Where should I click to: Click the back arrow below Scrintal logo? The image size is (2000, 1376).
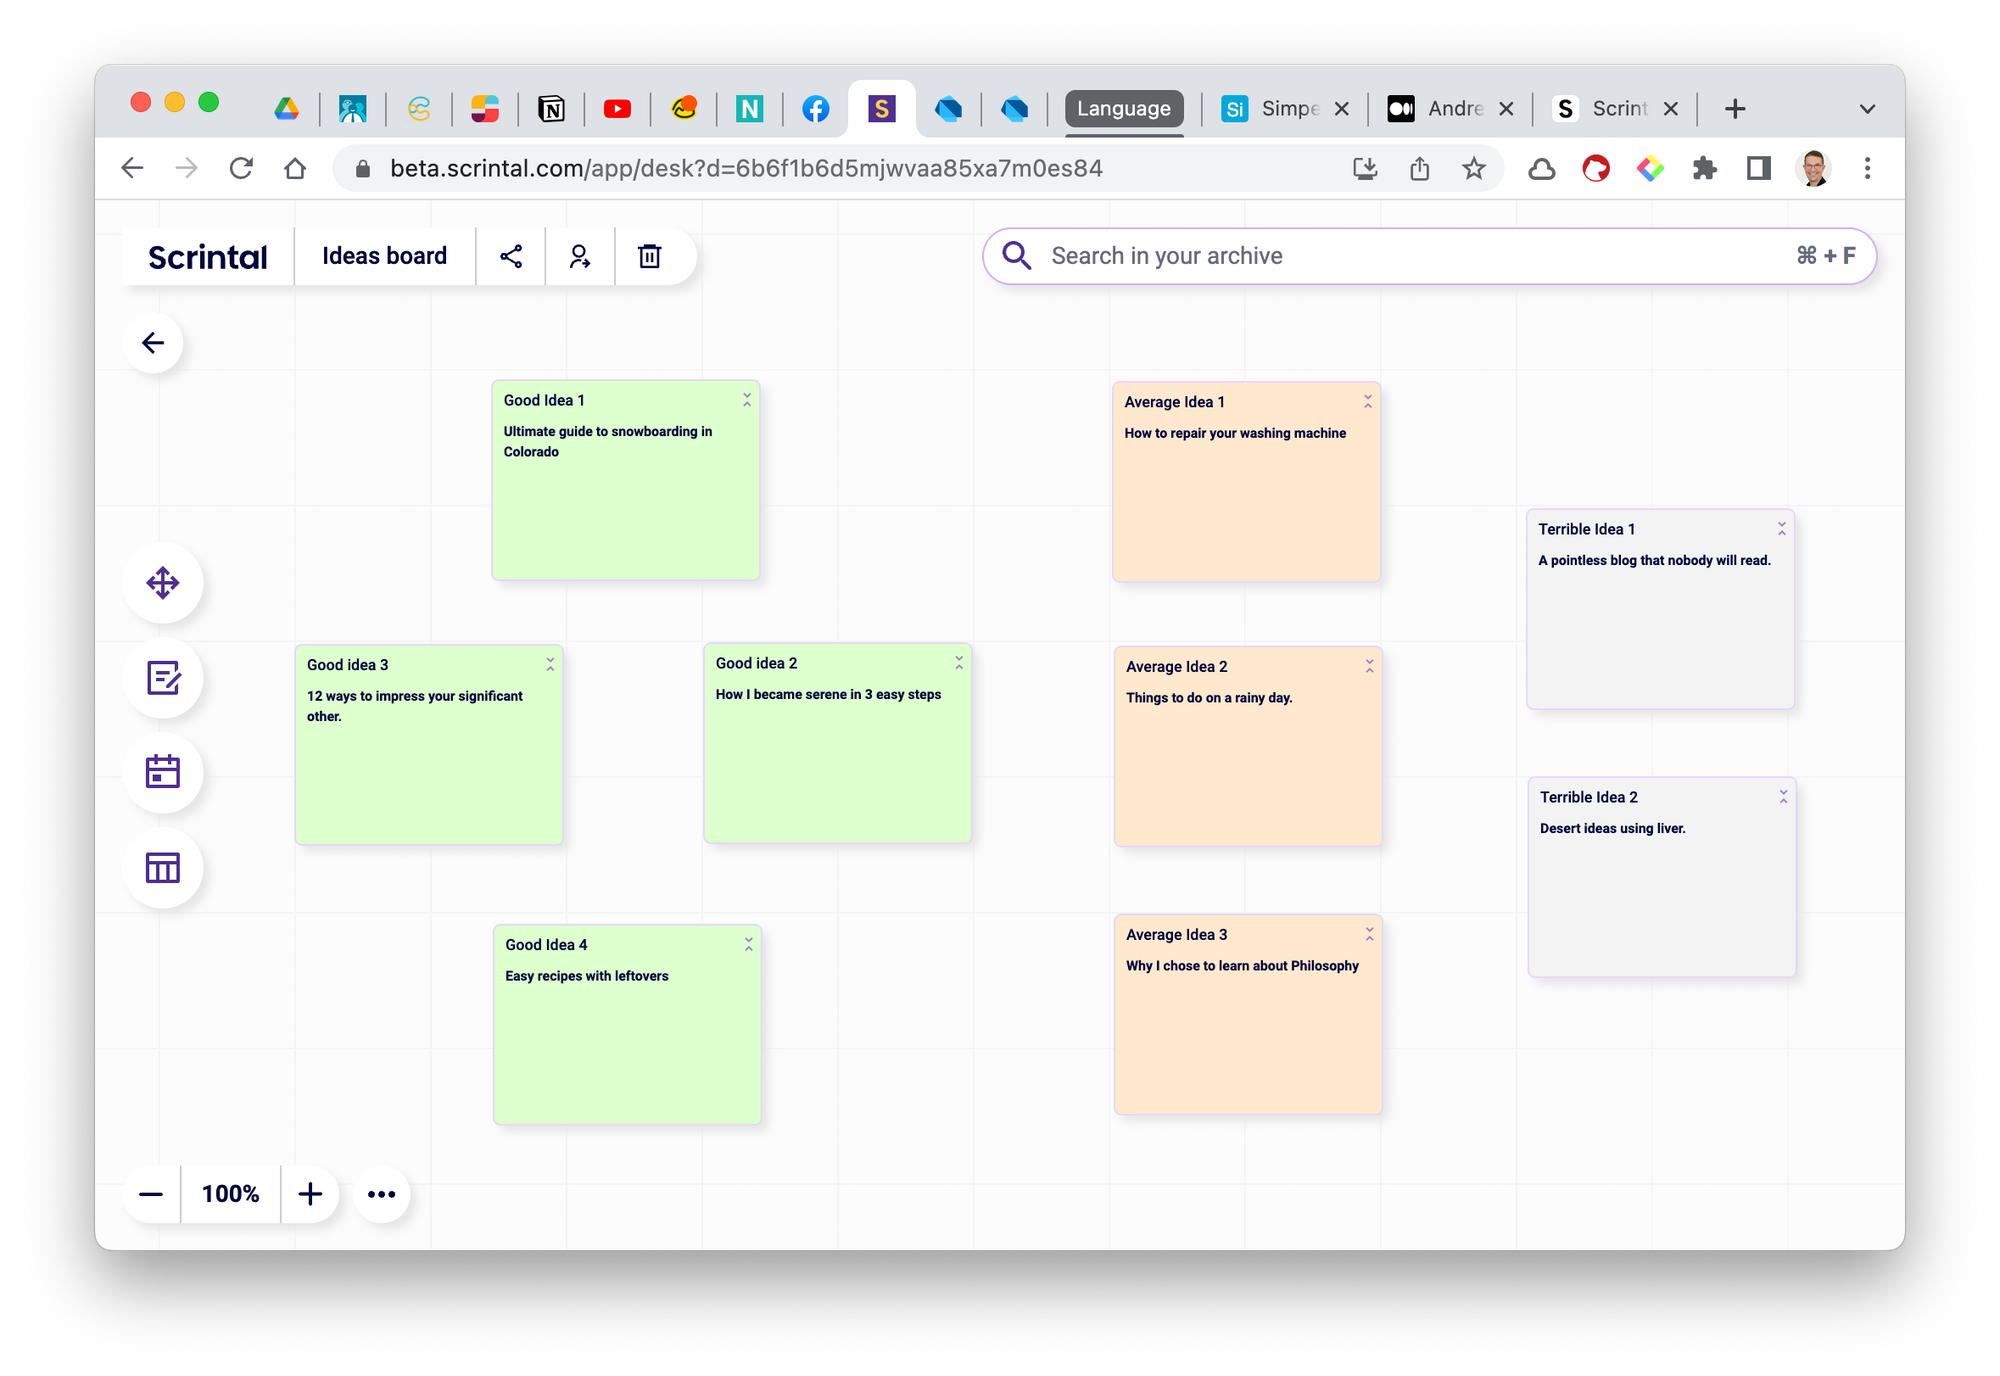[153, 344]
